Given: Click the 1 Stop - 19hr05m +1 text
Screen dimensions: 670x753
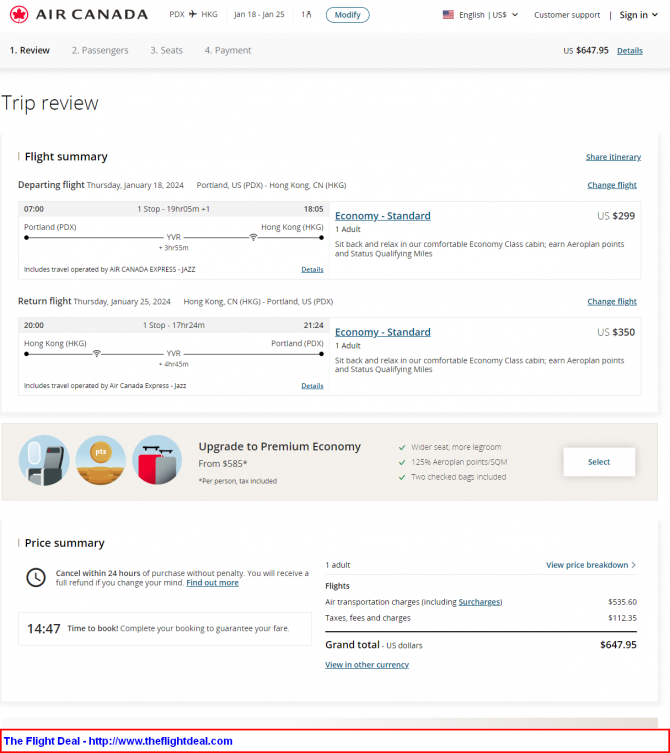Looking at the screenshot, I should pos(173,209).
